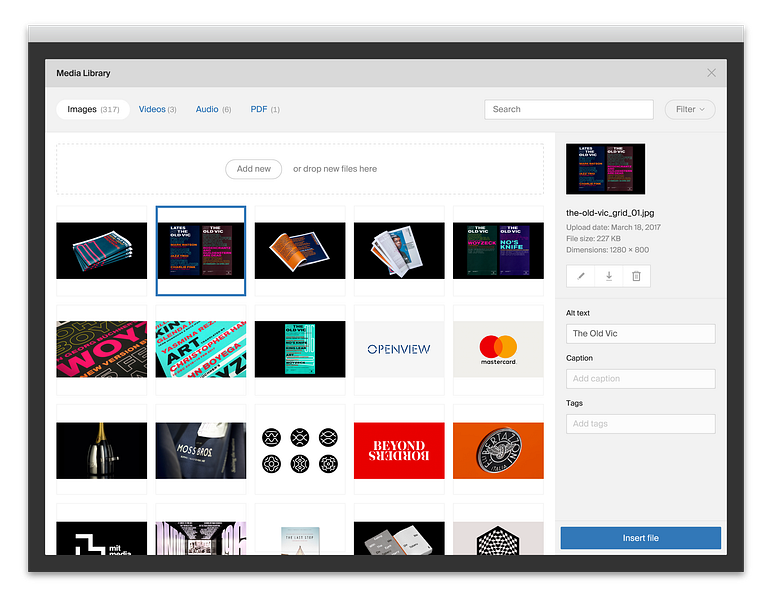Select the stacked striped magazines thumbnail
This screenshot has width=772, height=600.
pyautogui.click(x=101, y=251)
